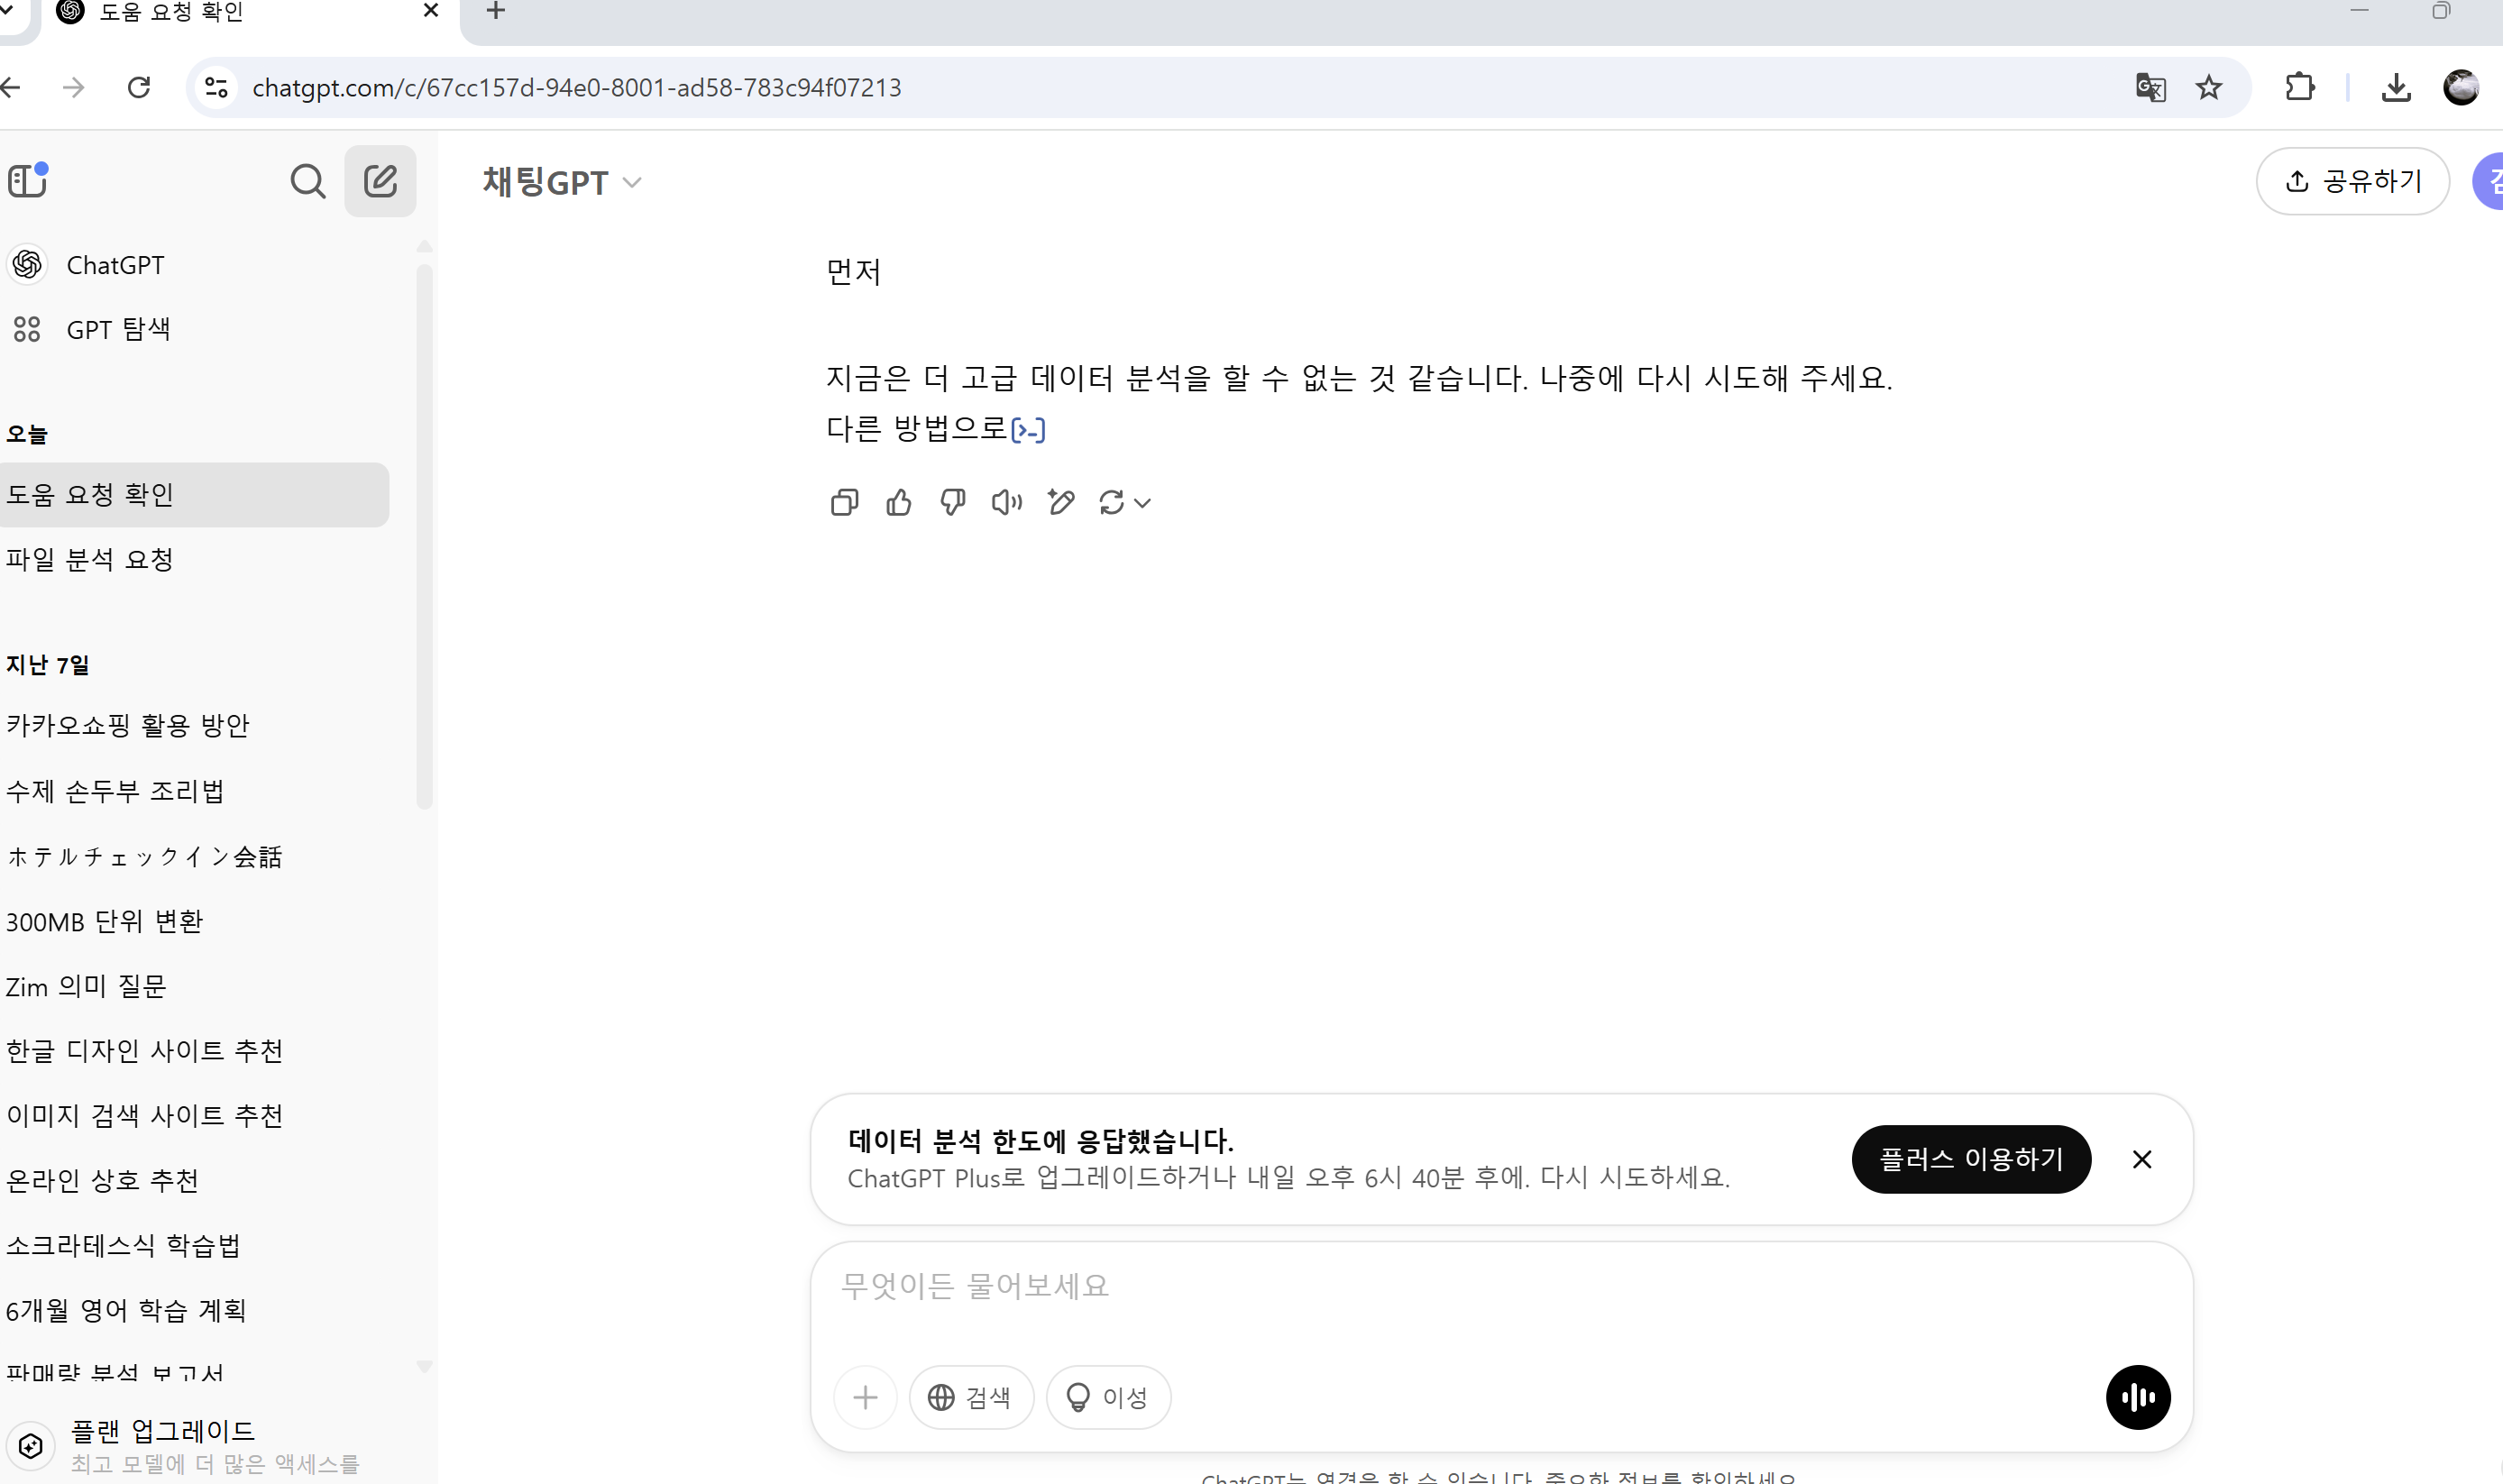The width and height of the screenshot is (2503, 1484).
Task: Click 플랜 업그레이드 in sidebar
Action: pos(163,1431)
